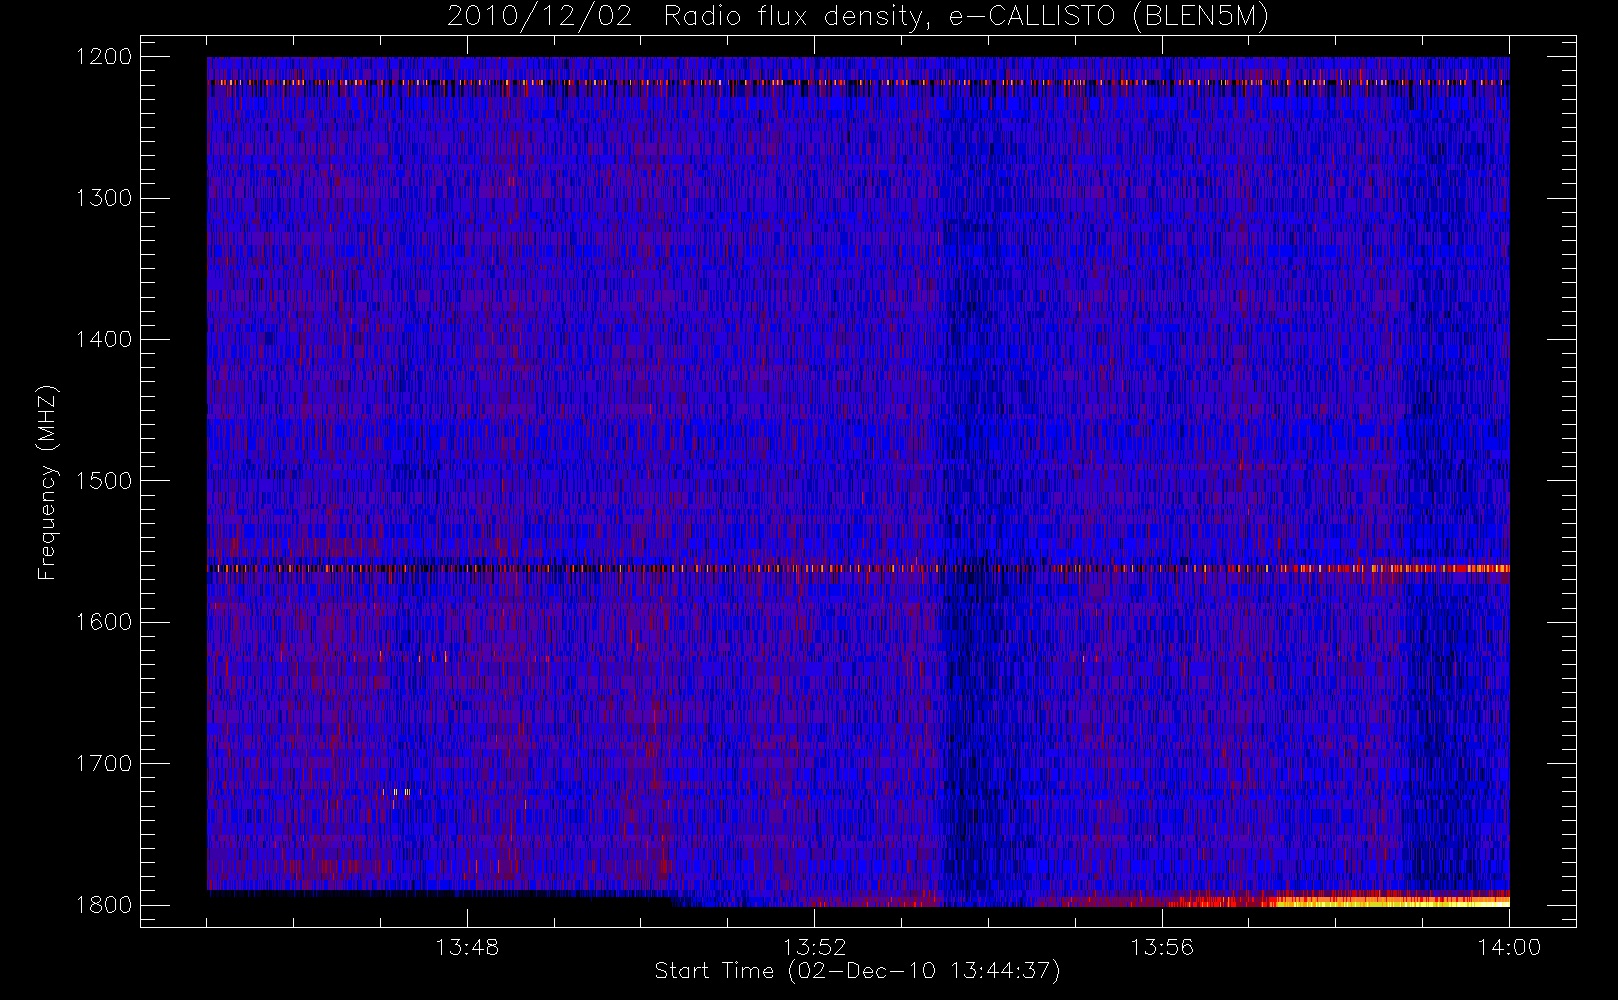Image resolution: width=1618 pixels, height=1000 pixels.
Task: Click the orange interference line near 1220 MHz
Action: [858, 82]
